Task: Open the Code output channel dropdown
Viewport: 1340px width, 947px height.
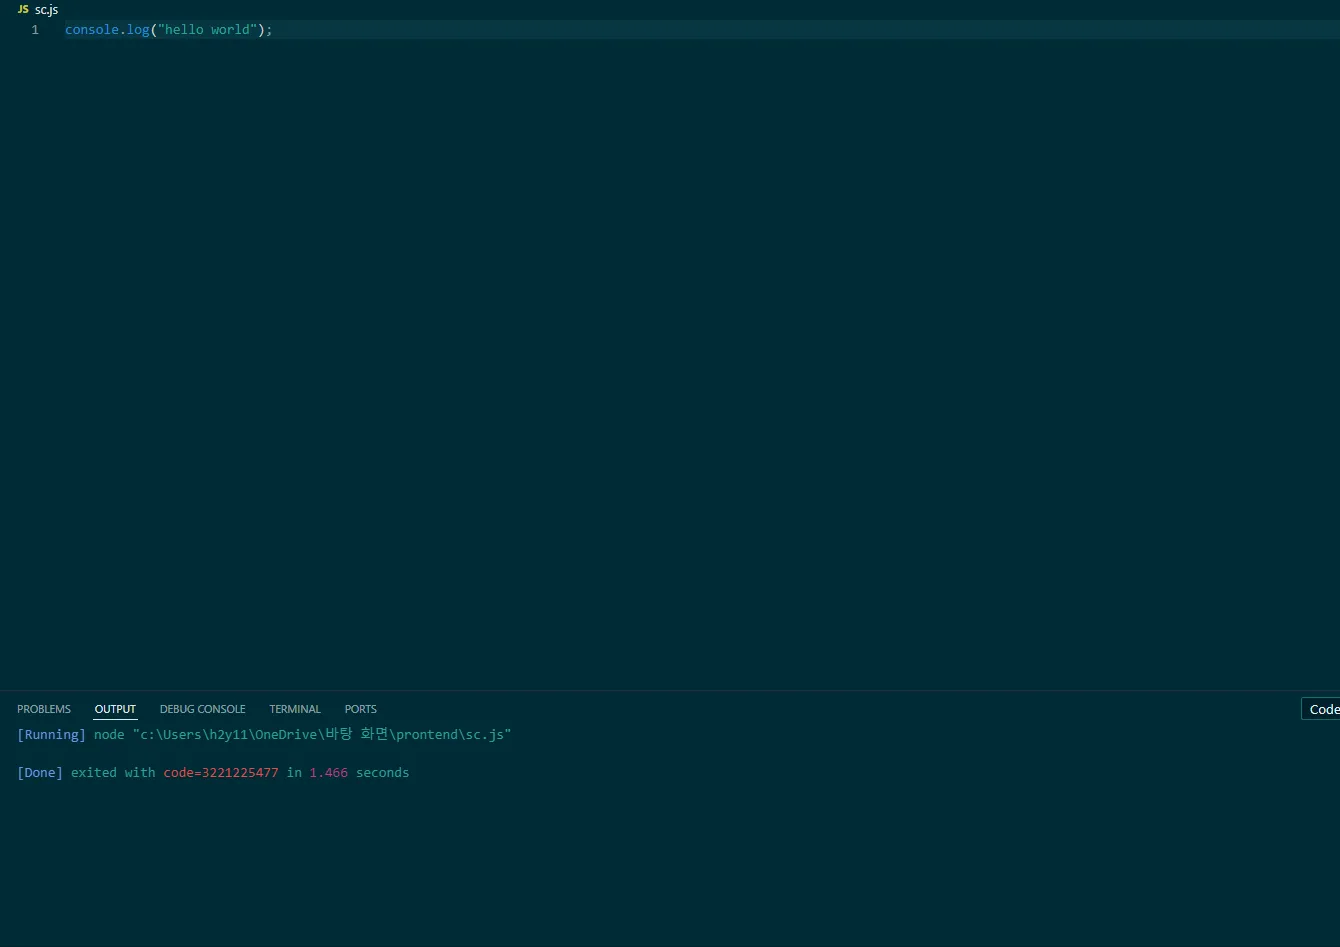Action: 1321,709
